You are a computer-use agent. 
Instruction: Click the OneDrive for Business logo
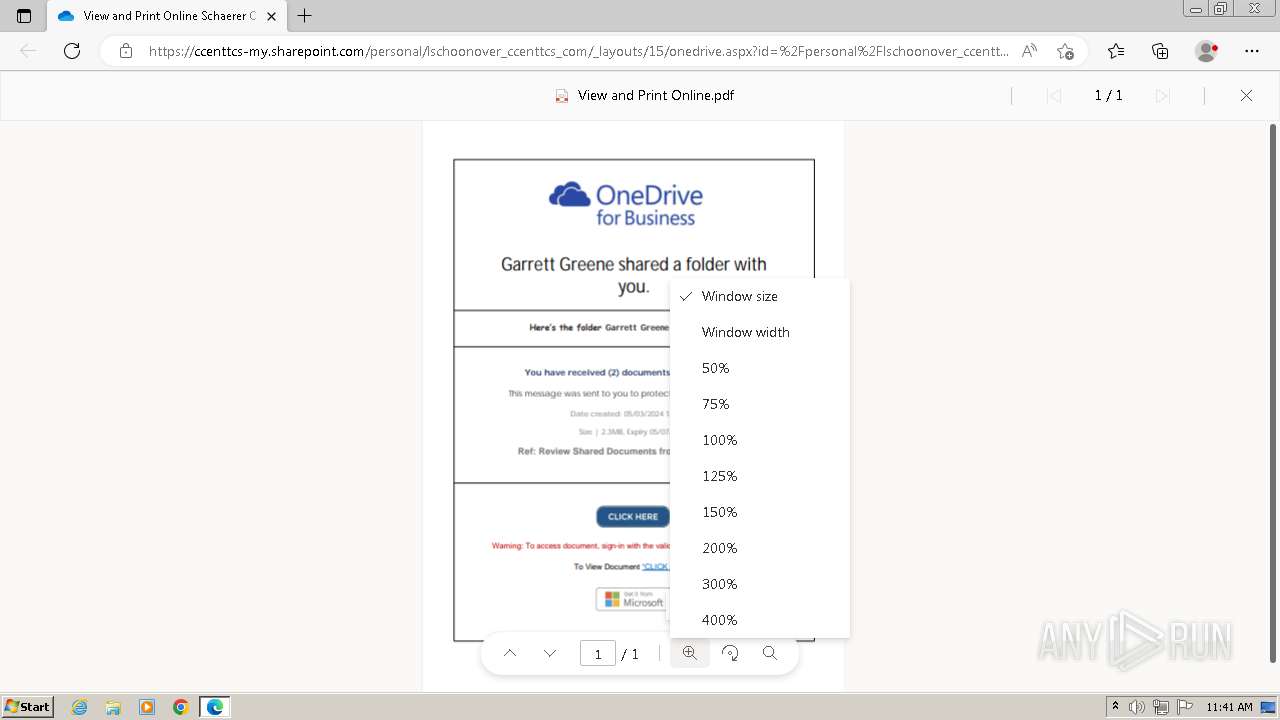[x=626, y=204]
